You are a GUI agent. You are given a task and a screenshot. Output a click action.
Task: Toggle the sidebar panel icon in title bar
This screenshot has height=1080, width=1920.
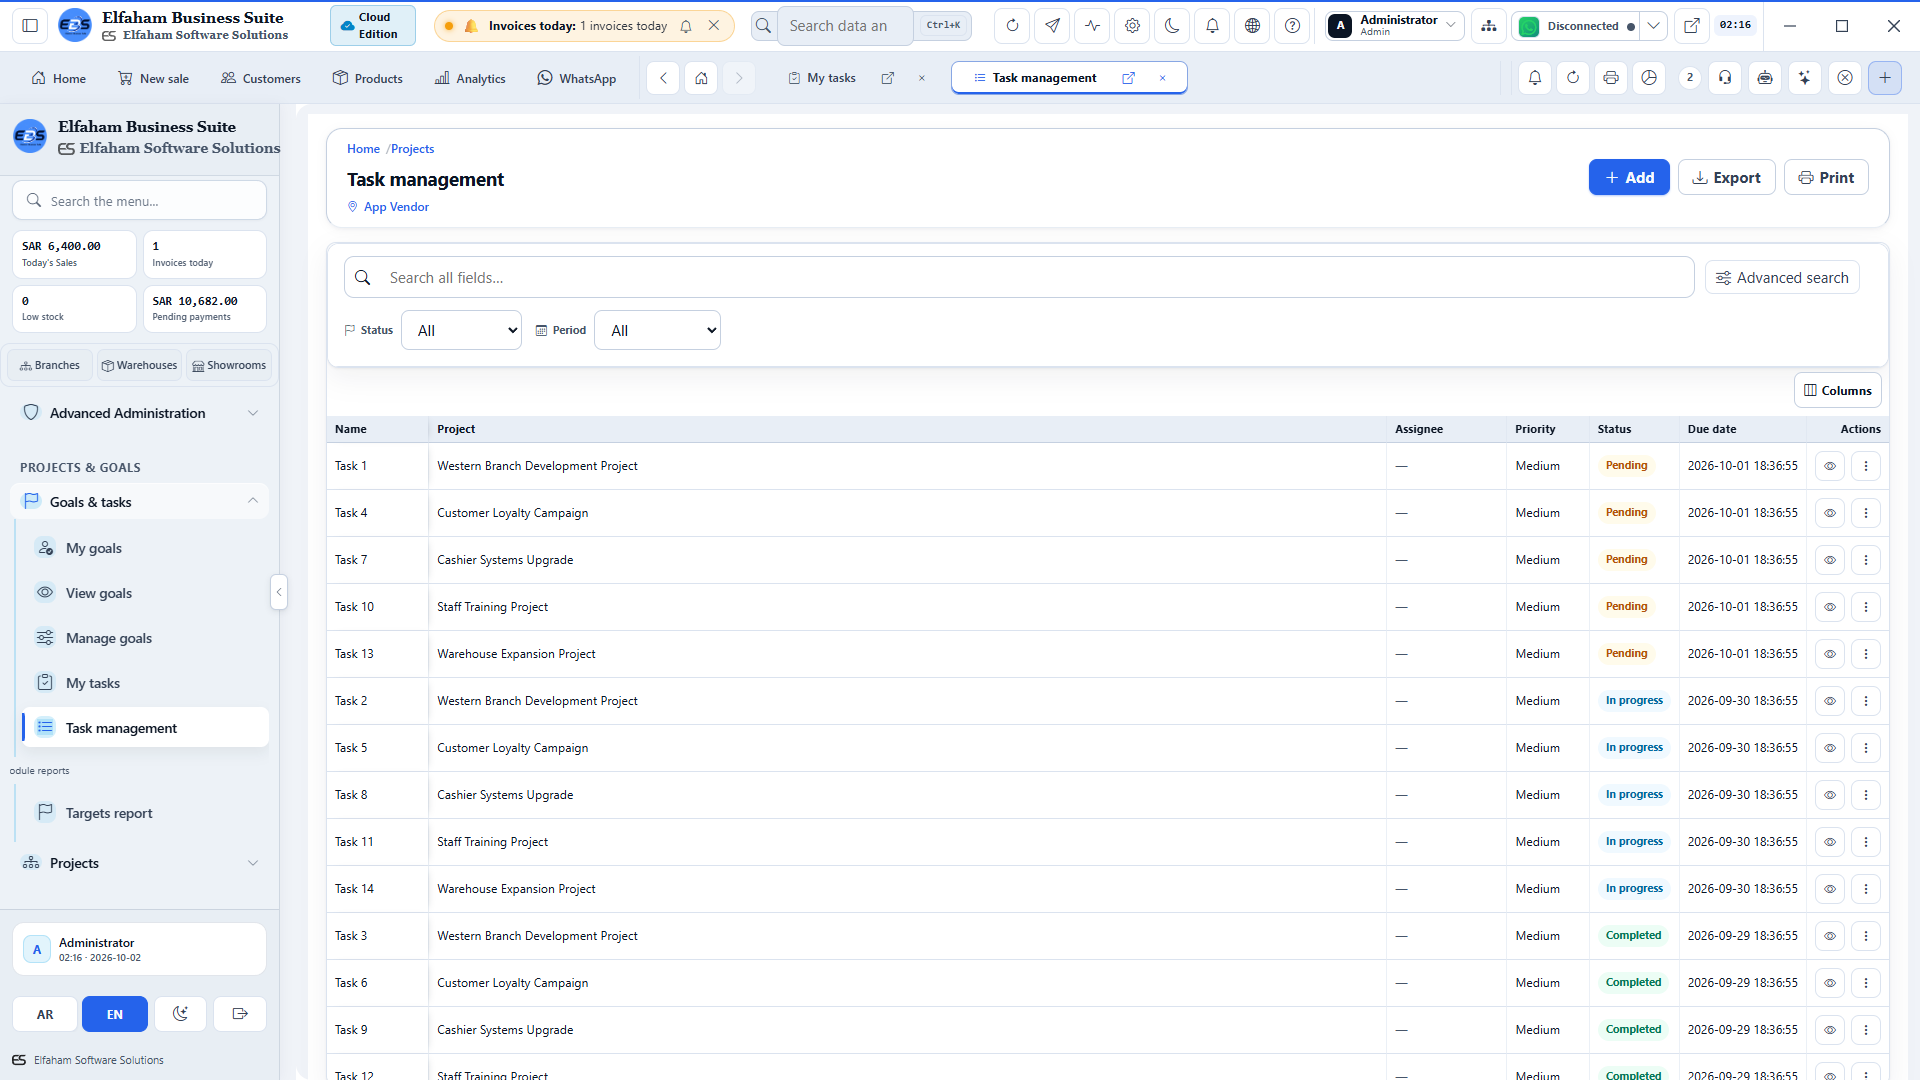[30, 26]
